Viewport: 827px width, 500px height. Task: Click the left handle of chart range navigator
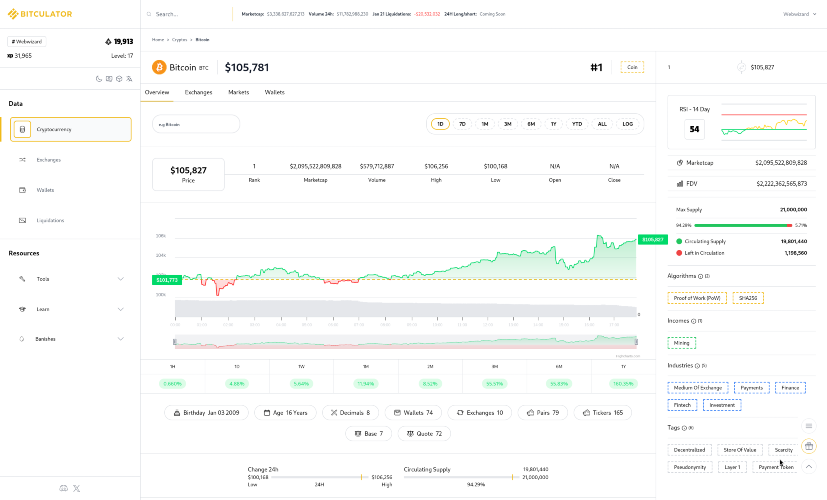click(x=175, y=342)
